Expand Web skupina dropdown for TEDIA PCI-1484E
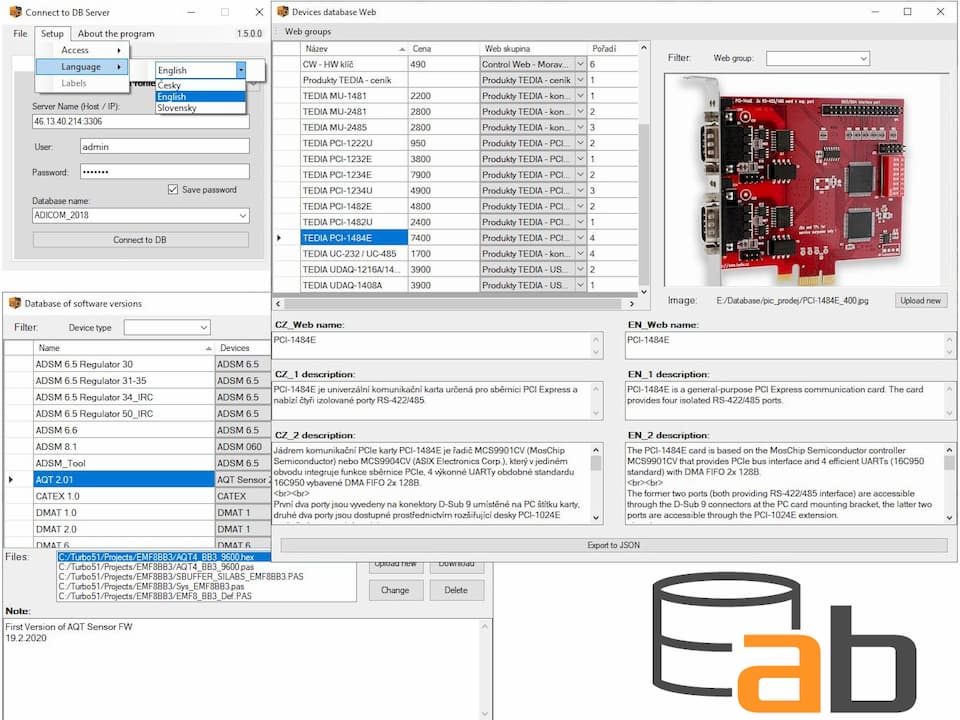960x720 pixels. click(580, 238)
